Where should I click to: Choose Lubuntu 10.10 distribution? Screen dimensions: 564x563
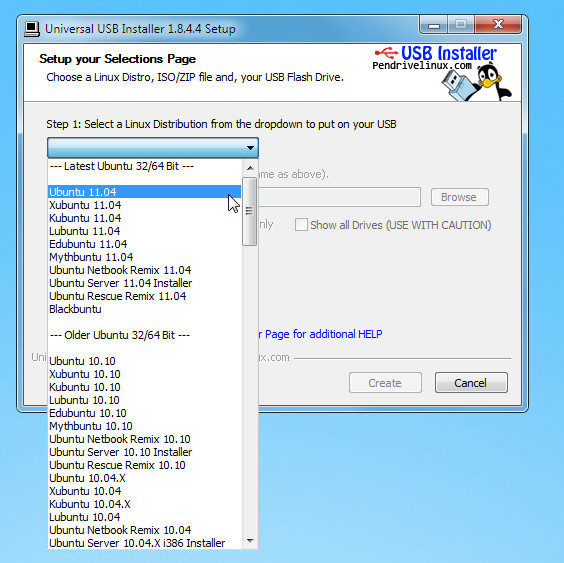click(x=144, y=400)
